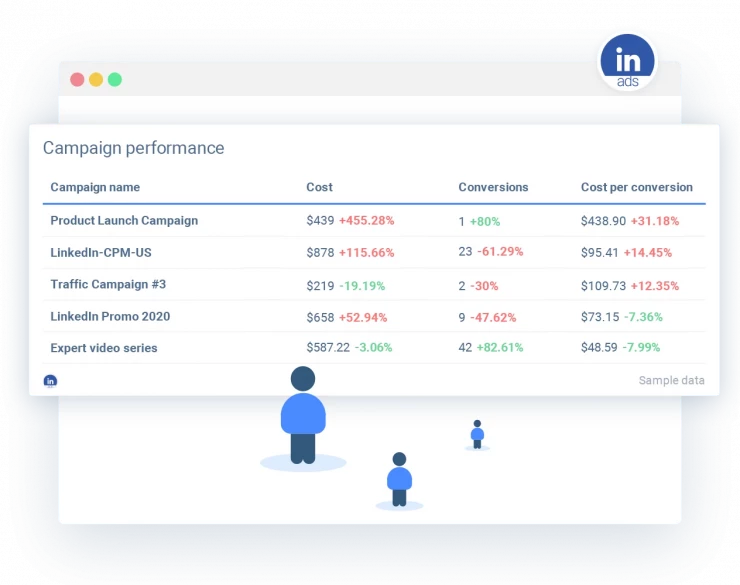Click the $658 cost value
Image resolution: width=740 pixels, height=585 pixels.
pyautogui.click(x=320, y=318)
